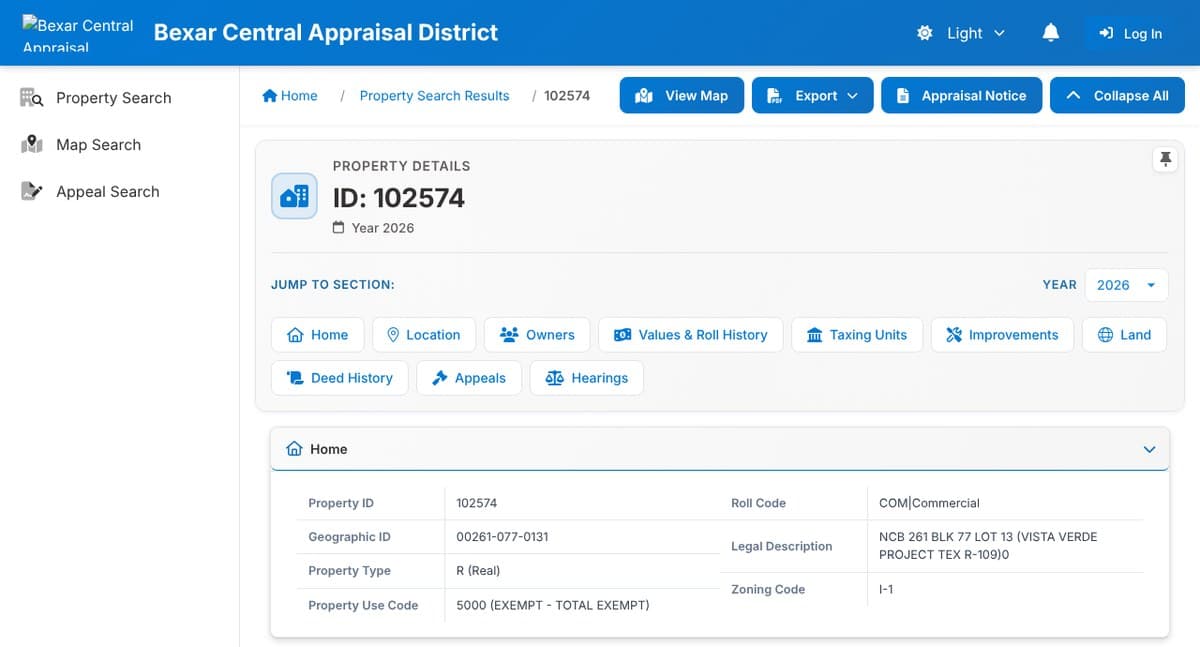
Task: Click the NCB 261 BLK 77 legal description
Action: 988,546
